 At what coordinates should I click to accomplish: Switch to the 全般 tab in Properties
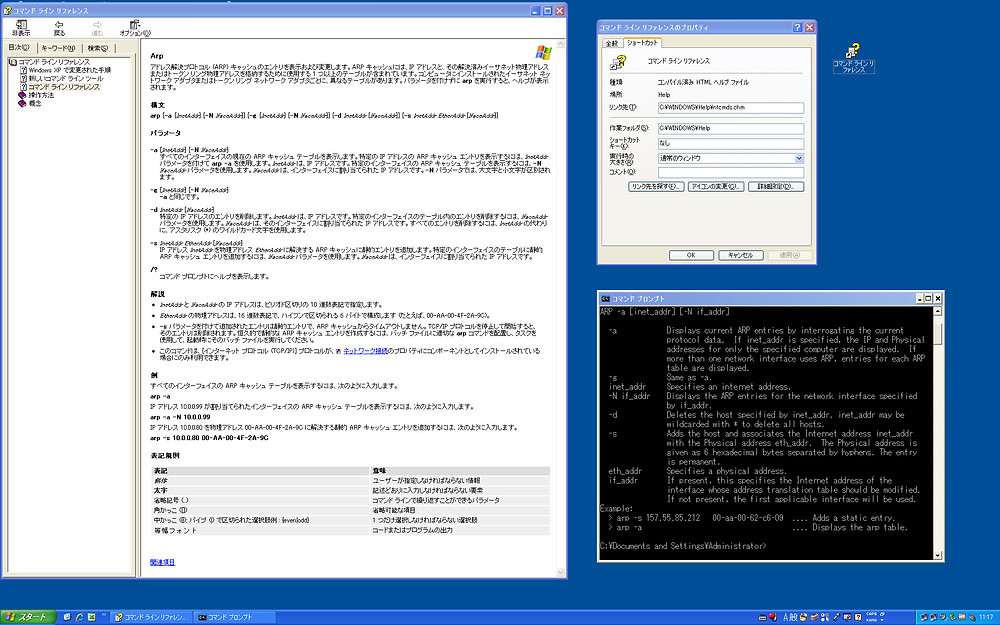click(612, 43)
